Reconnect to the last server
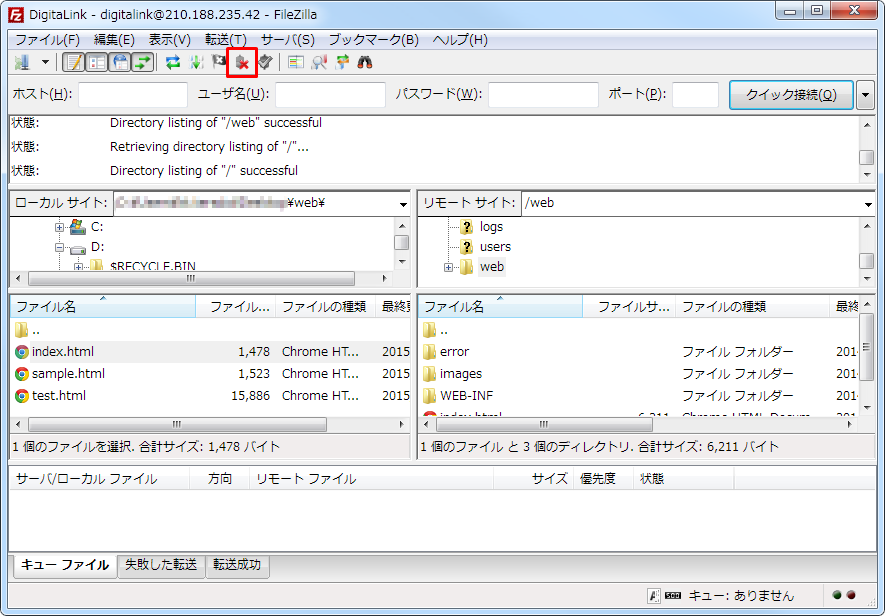885x616 pixels. pos(265,62)
